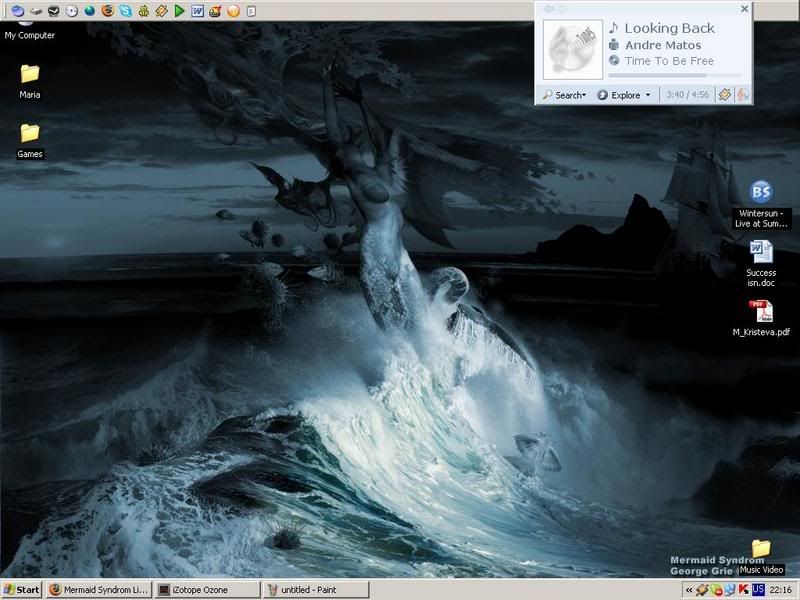Click the grey drive icon in quick launch
Viewport: 800px width, 600px height.
click(x=36, y=11)
